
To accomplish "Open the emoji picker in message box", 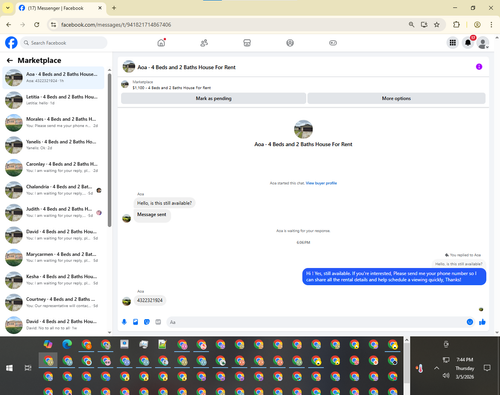I will (470, 322).
